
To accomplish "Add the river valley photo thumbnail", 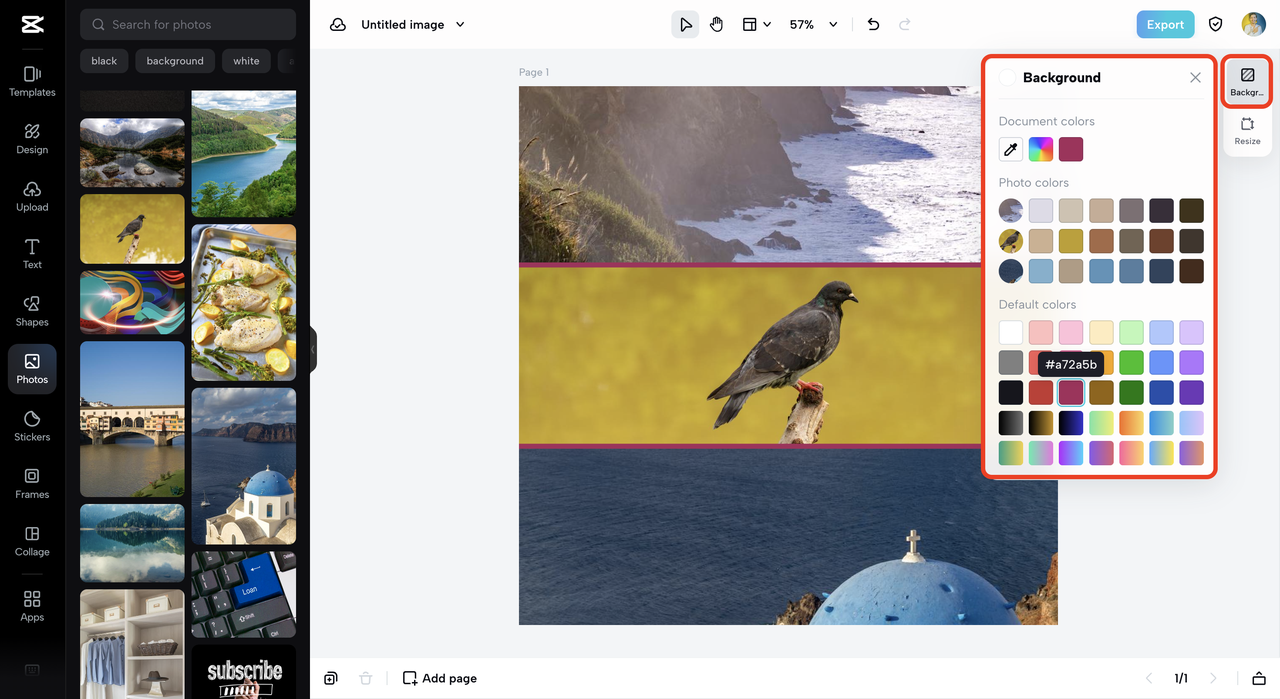I will 244,154.
